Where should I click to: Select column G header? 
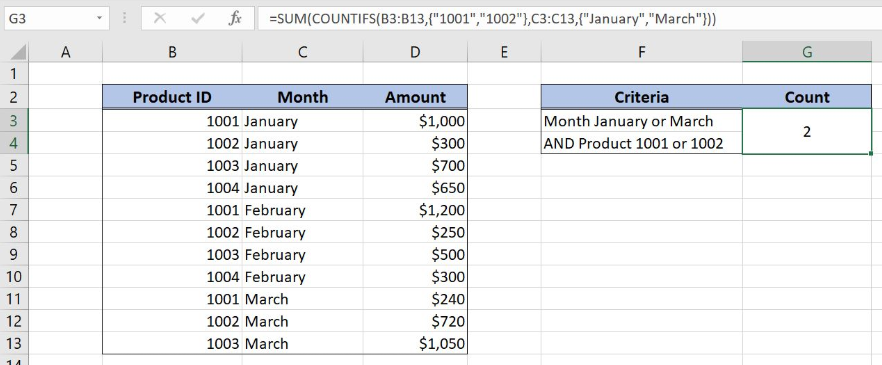[x=807, y=52]
